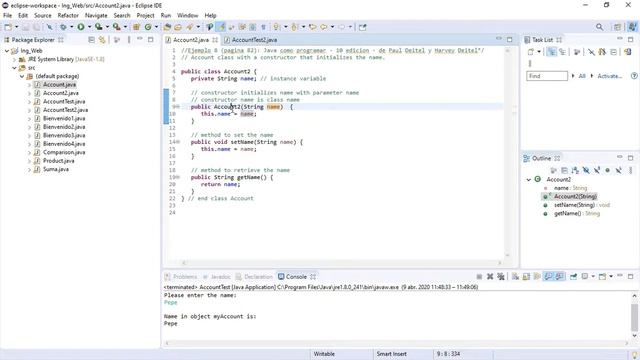
Task: Toggle Hide Fields in Outline toolbar
Action: tap(586, 170)
